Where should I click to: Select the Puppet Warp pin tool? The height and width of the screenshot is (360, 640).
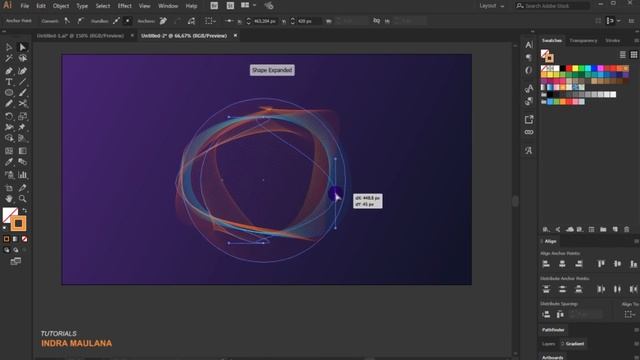(22, 127)
